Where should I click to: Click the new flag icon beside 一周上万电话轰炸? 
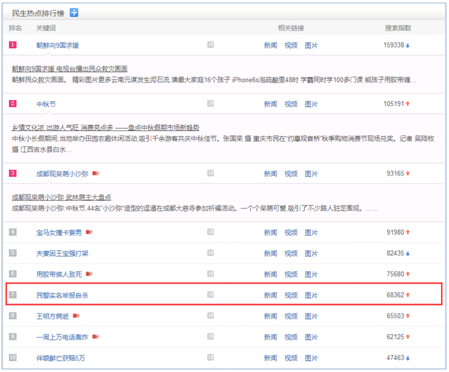pyautogui.click(x=96, y=336)
